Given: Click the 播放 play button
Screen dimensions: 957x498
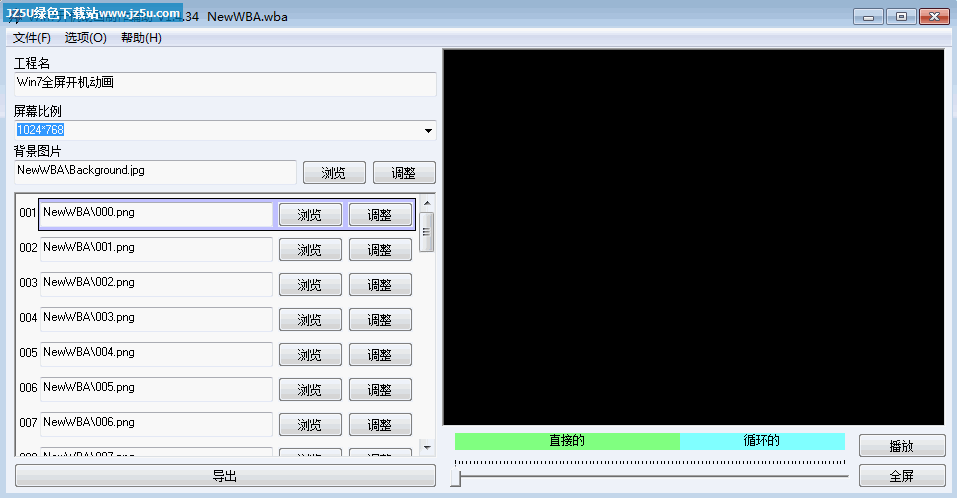Looking at the screenshot, I should (x=902, y=446).
